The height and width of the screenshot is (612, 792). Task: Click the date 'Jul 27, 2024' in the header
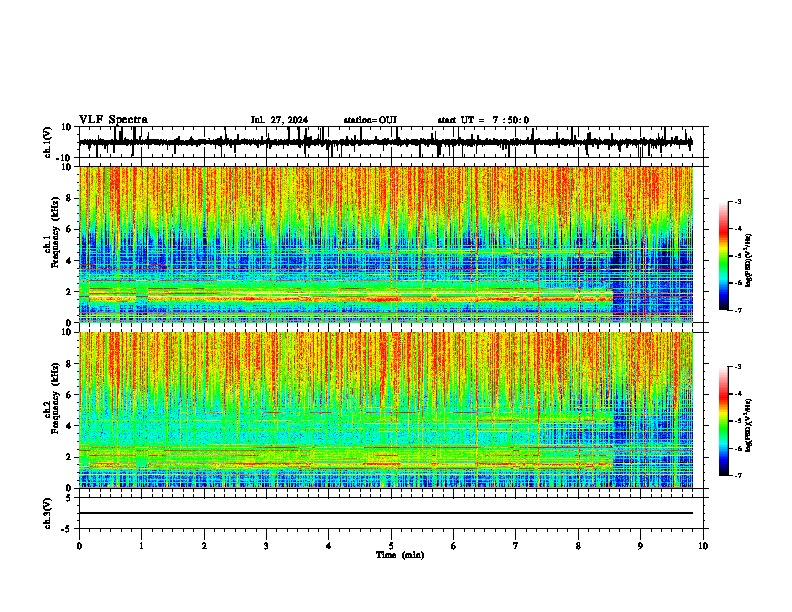[x=279, y=120]
